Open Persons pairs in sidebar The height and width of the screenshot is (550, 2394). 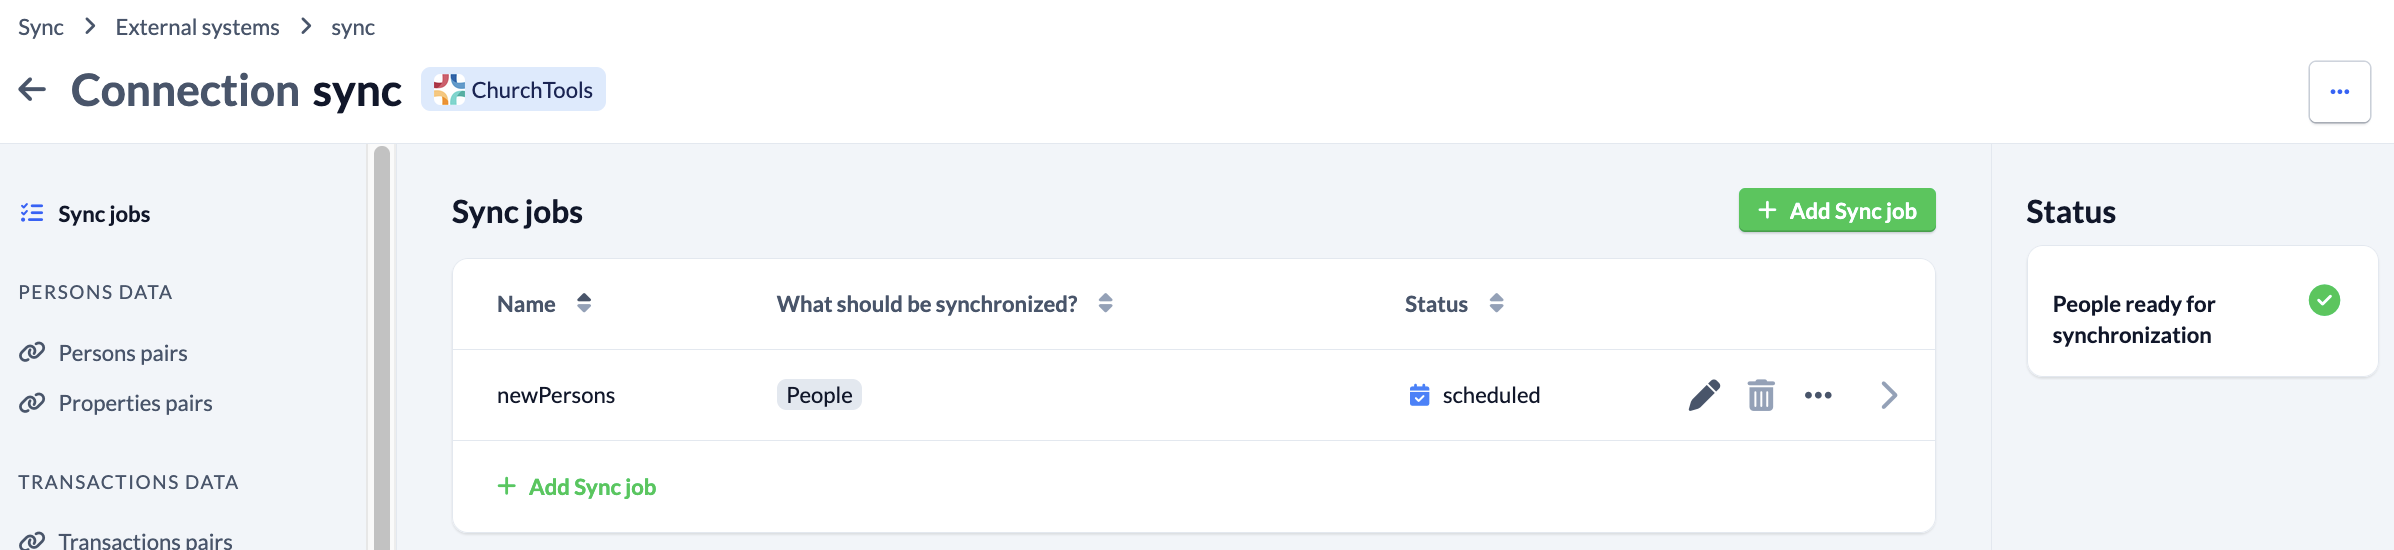coord(123,353)
